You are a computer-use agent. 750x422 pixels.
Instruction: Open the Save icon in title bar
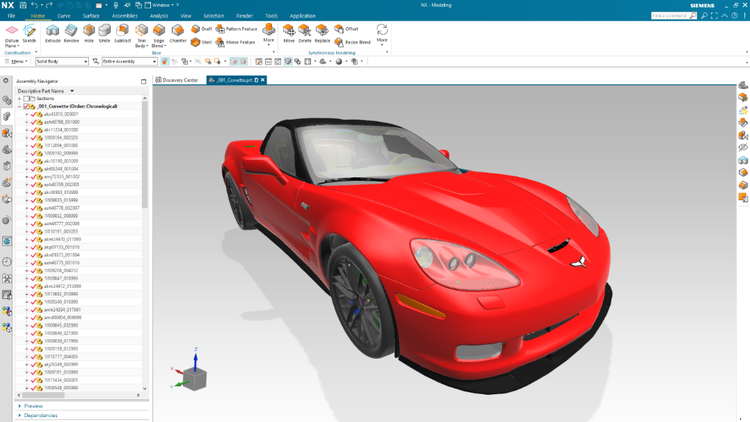tap(22, 5)
